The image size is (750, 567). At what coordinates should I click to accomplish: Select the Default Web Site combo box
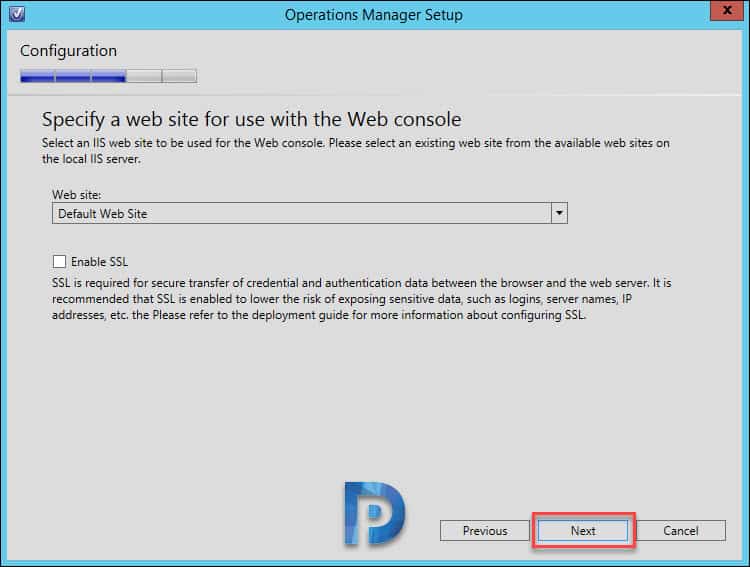coord(309,213)
